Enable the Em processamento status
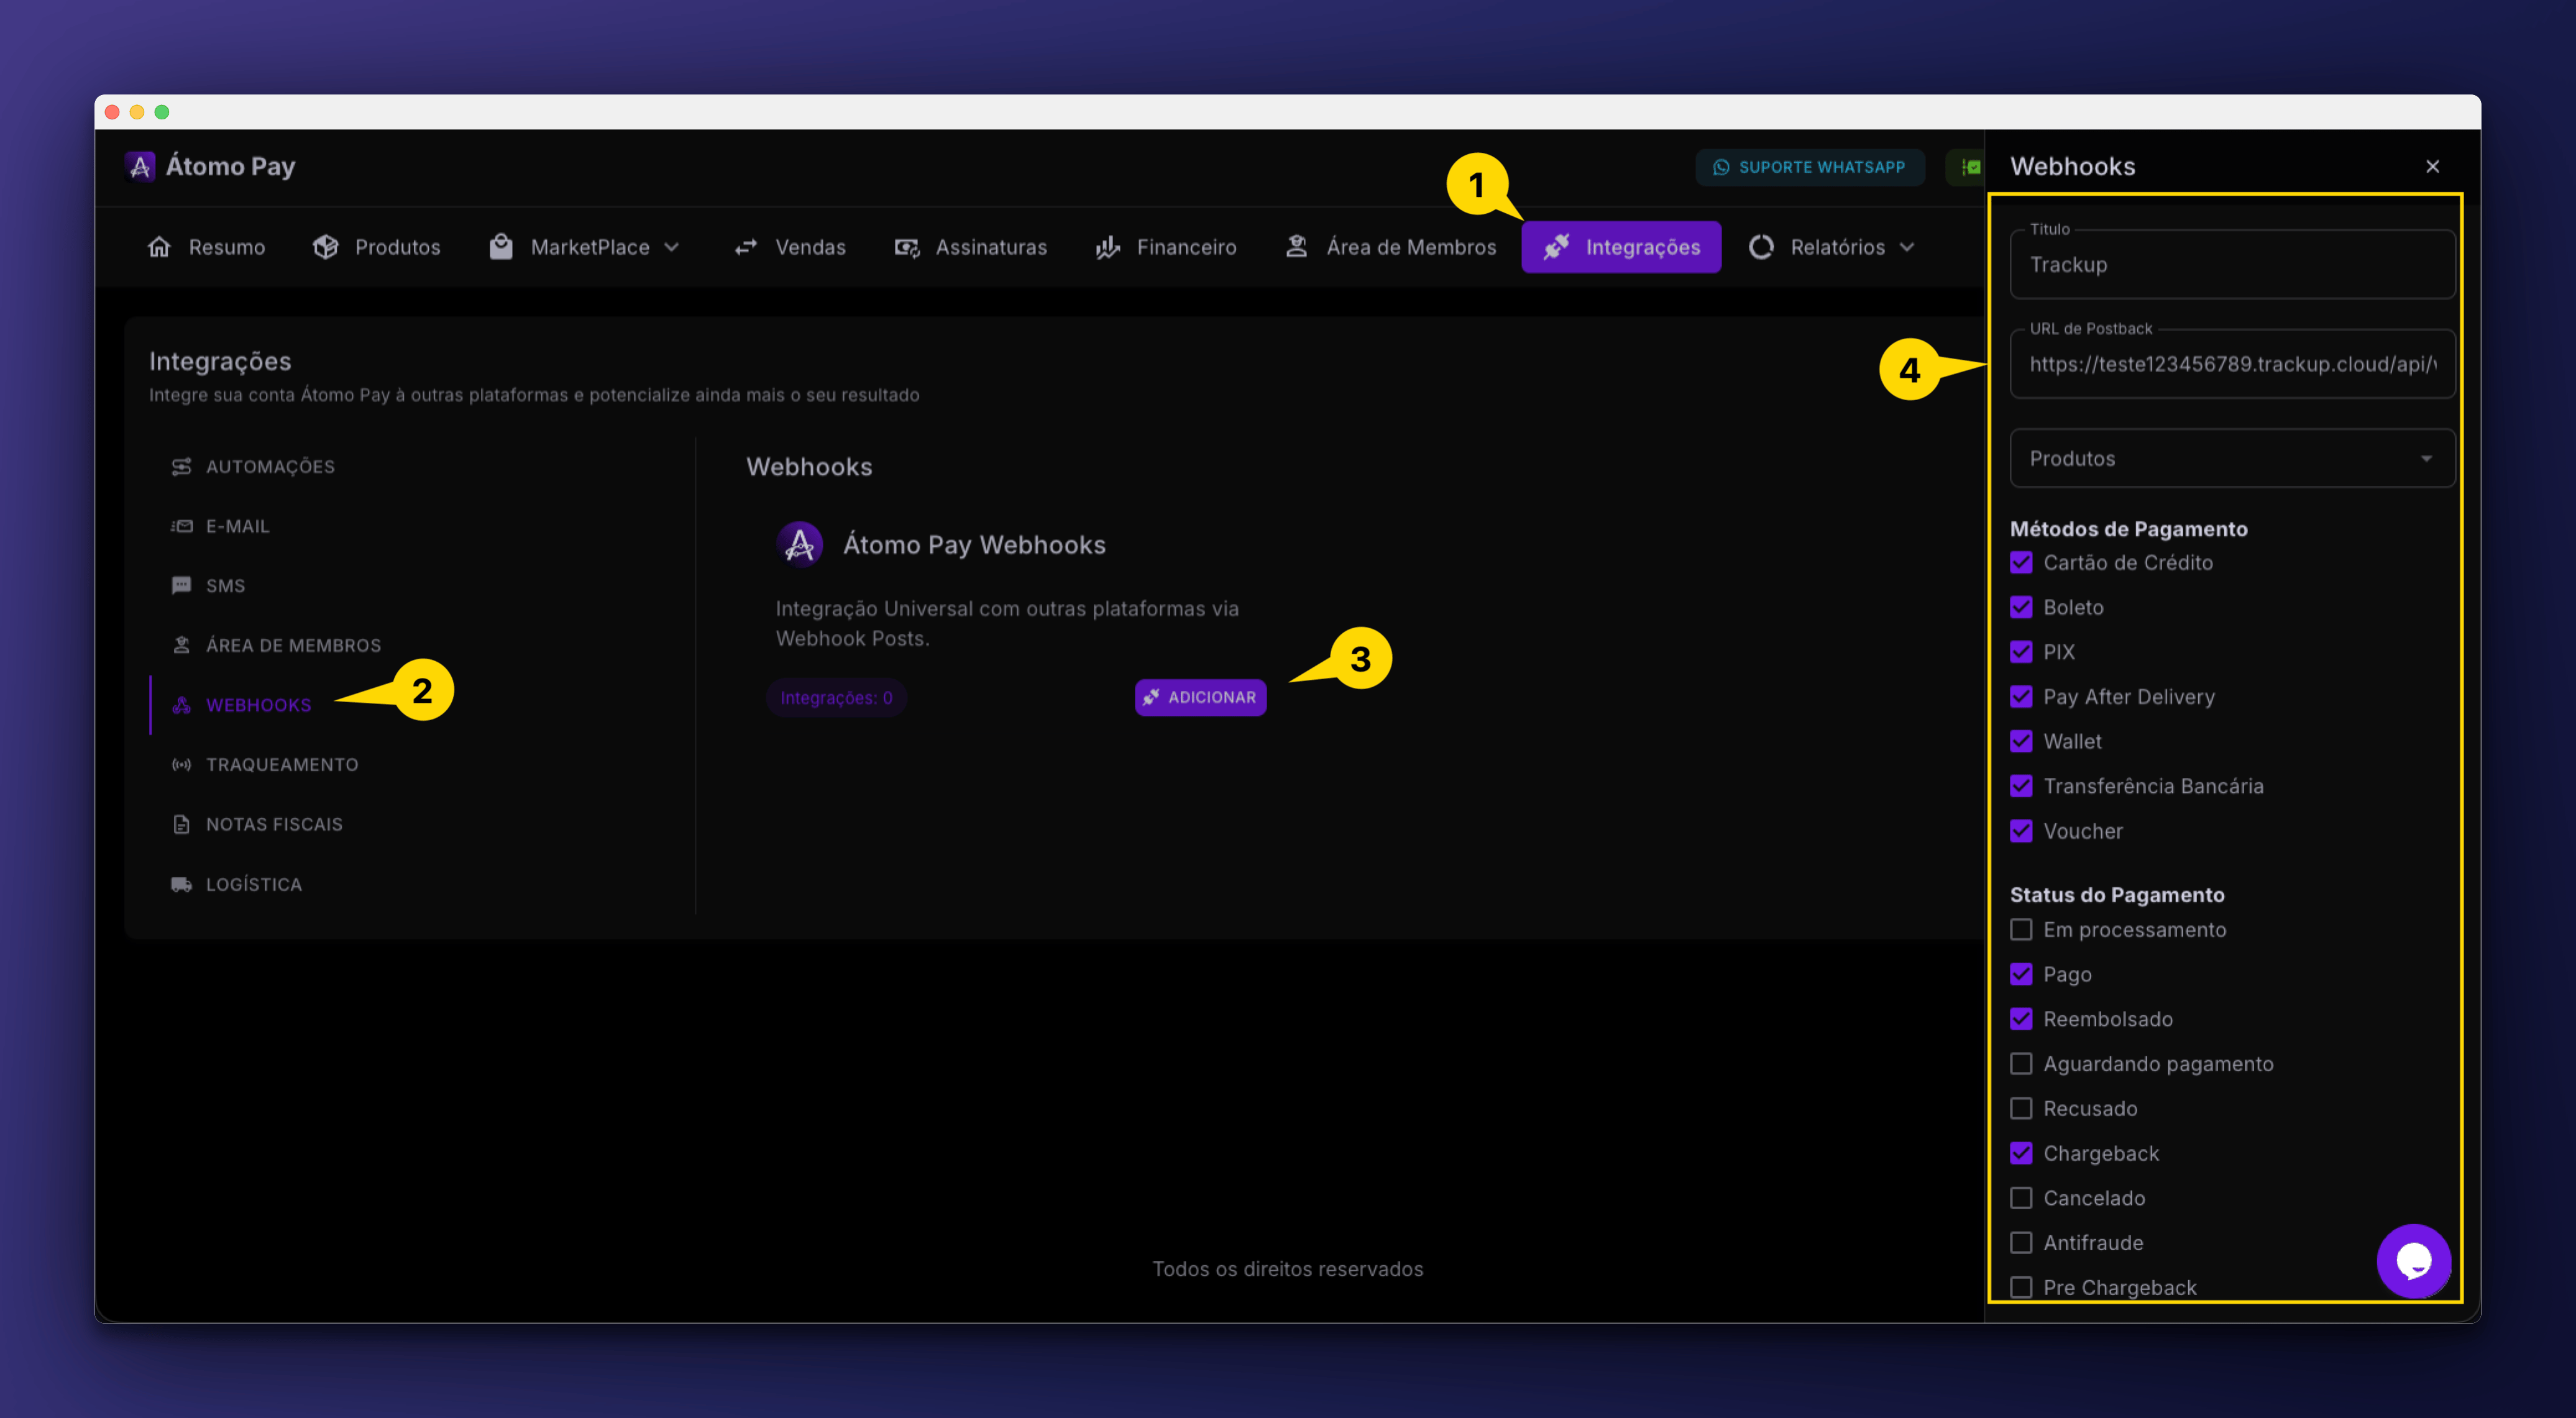This screenshot has width=2576, height=1418. (2021, 930)
